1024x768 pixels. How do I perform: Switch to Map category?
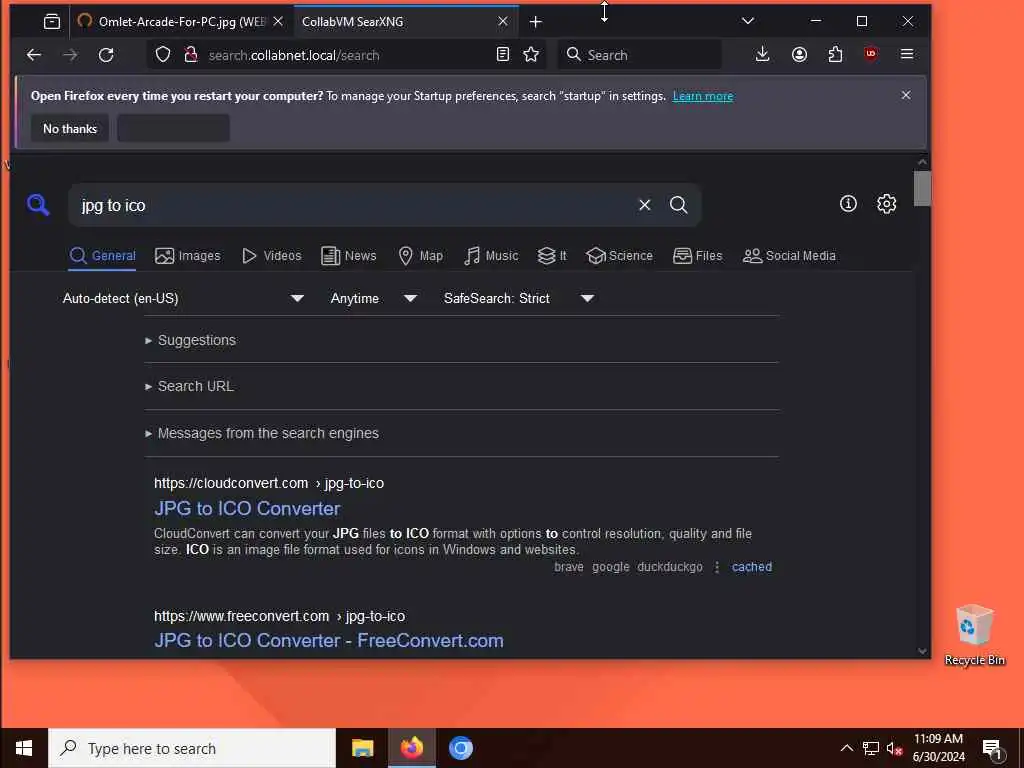pos(421,255)
